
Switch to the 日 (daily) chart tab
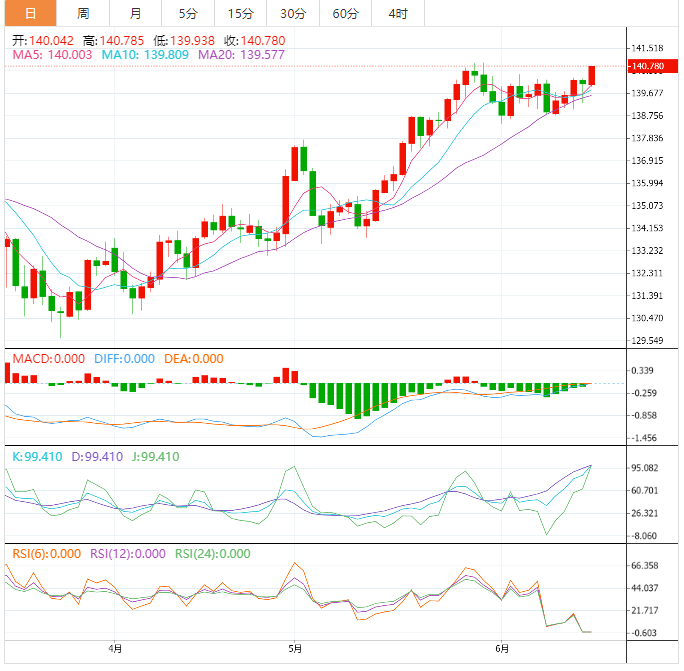[29, 13]
